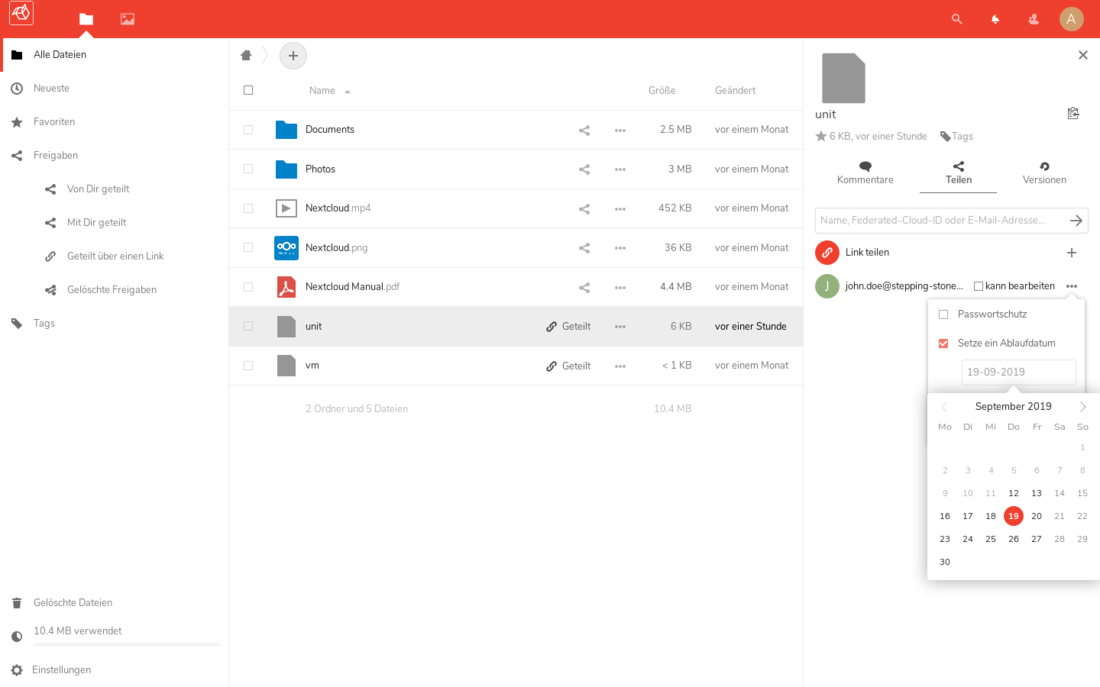Image resolution: width=1100 pixels, height=687 pixels.
Task: Toggle the kann bearbeiten checkbox
Action: coord(978,286)
